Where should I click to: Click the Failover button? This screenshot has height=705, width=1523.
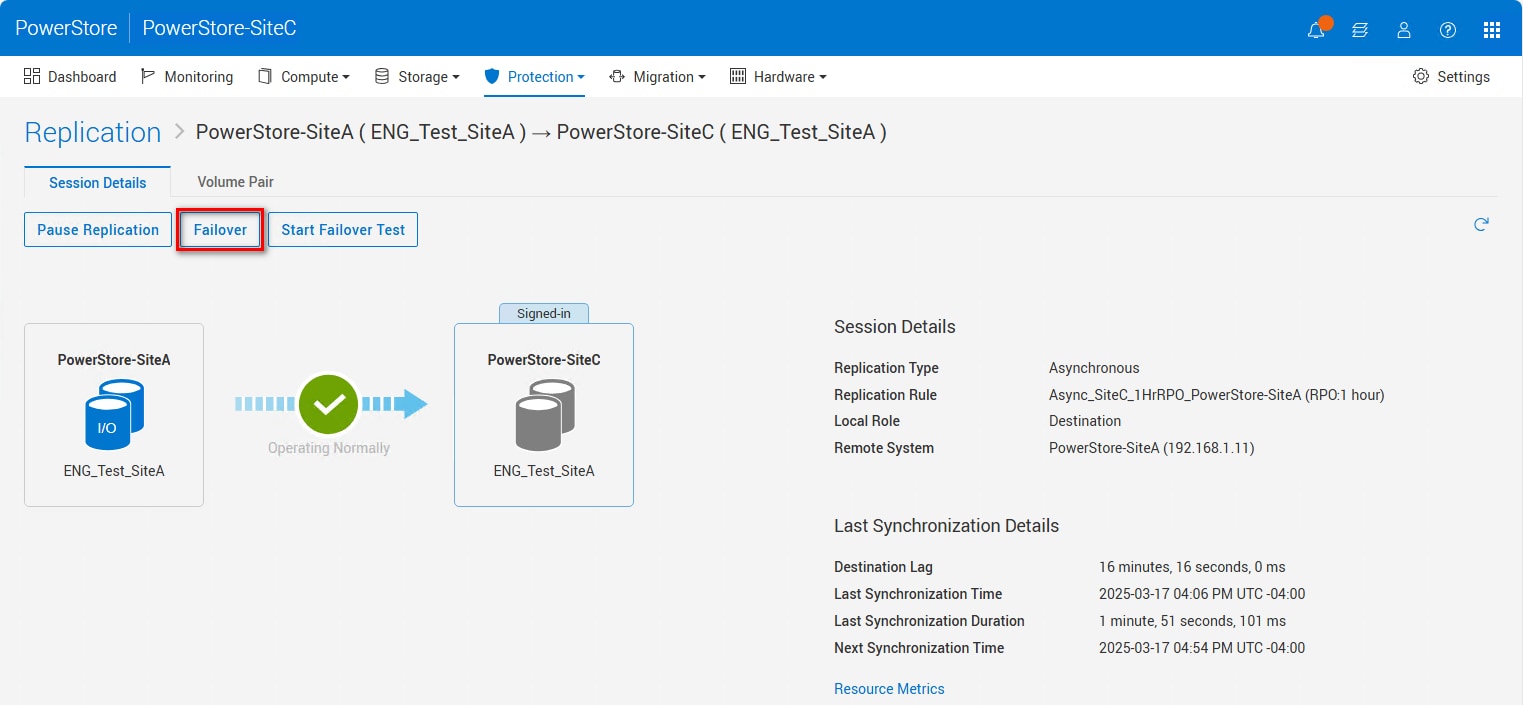pos(220,229)
